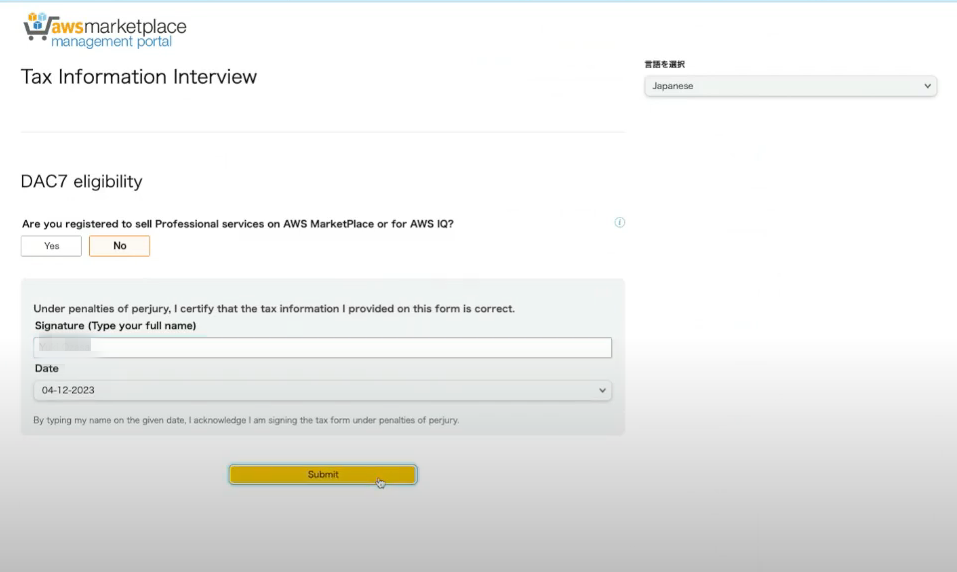
Task: Click the AWS Marketplace management portal logo
Action: pos(105,30)
